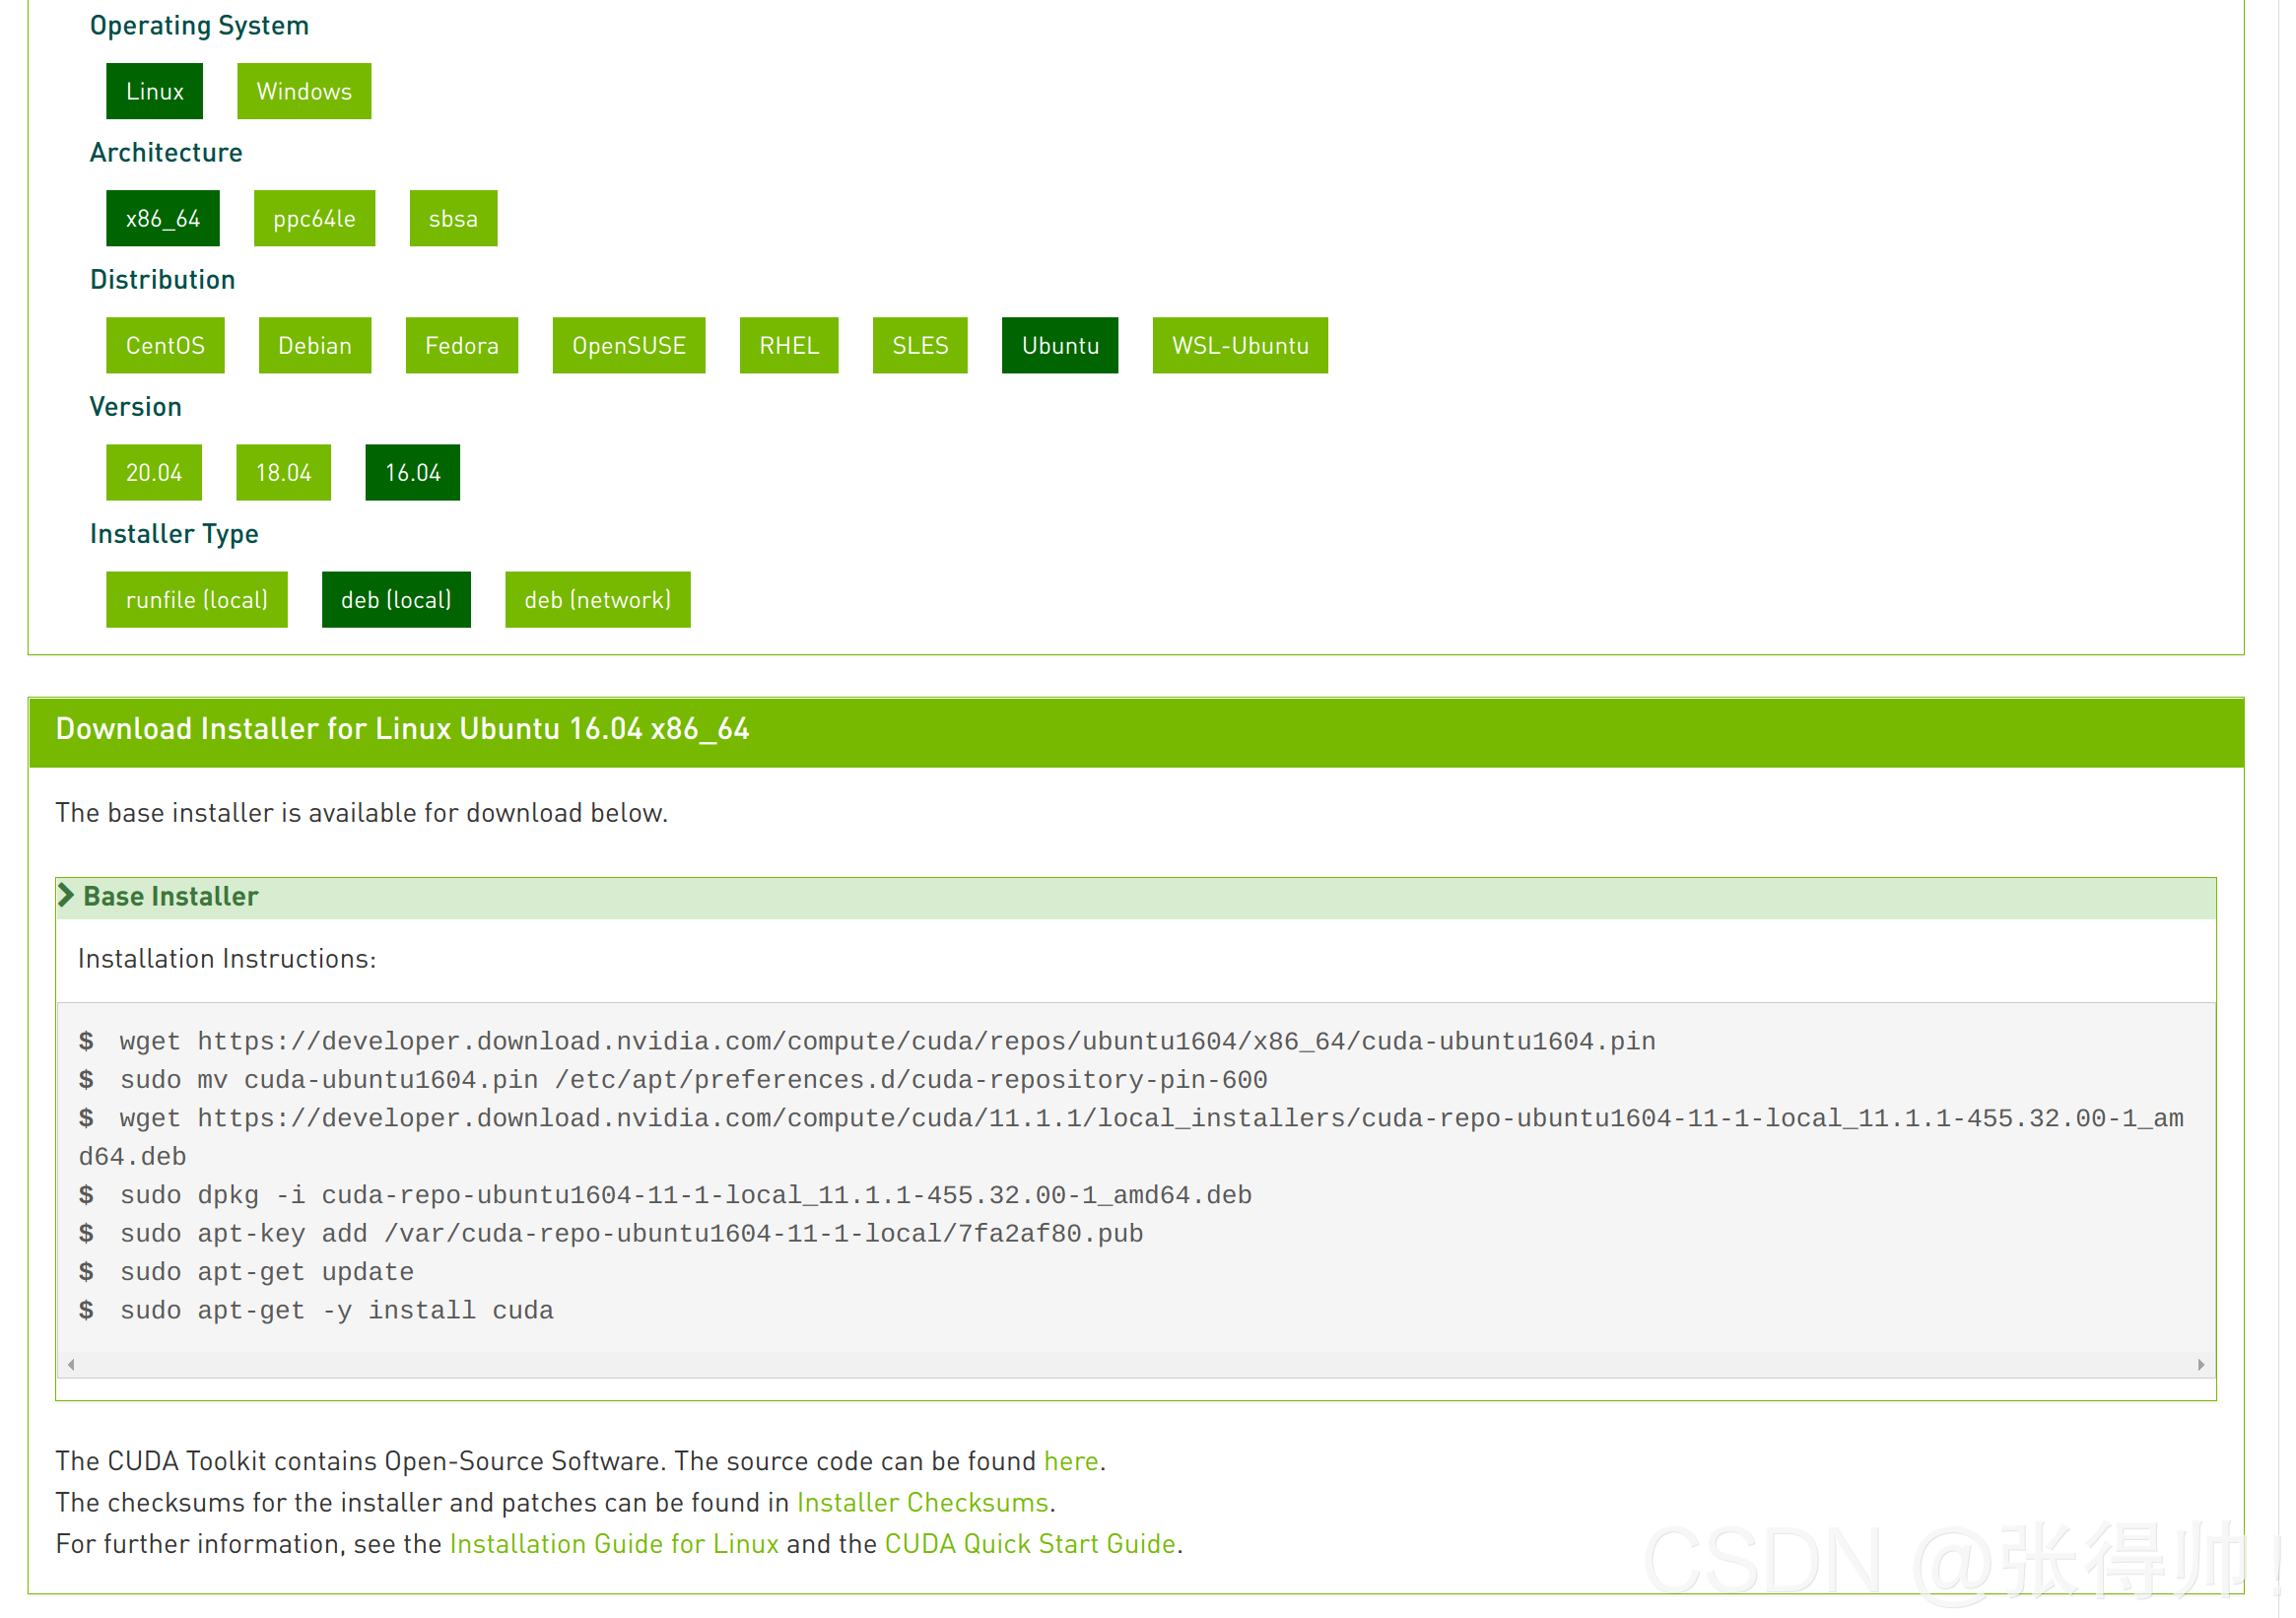Choose RHEL distribution
The height and width of the screenshot is (1618, 2296).
pyautogui.click(x=788, y=345)
